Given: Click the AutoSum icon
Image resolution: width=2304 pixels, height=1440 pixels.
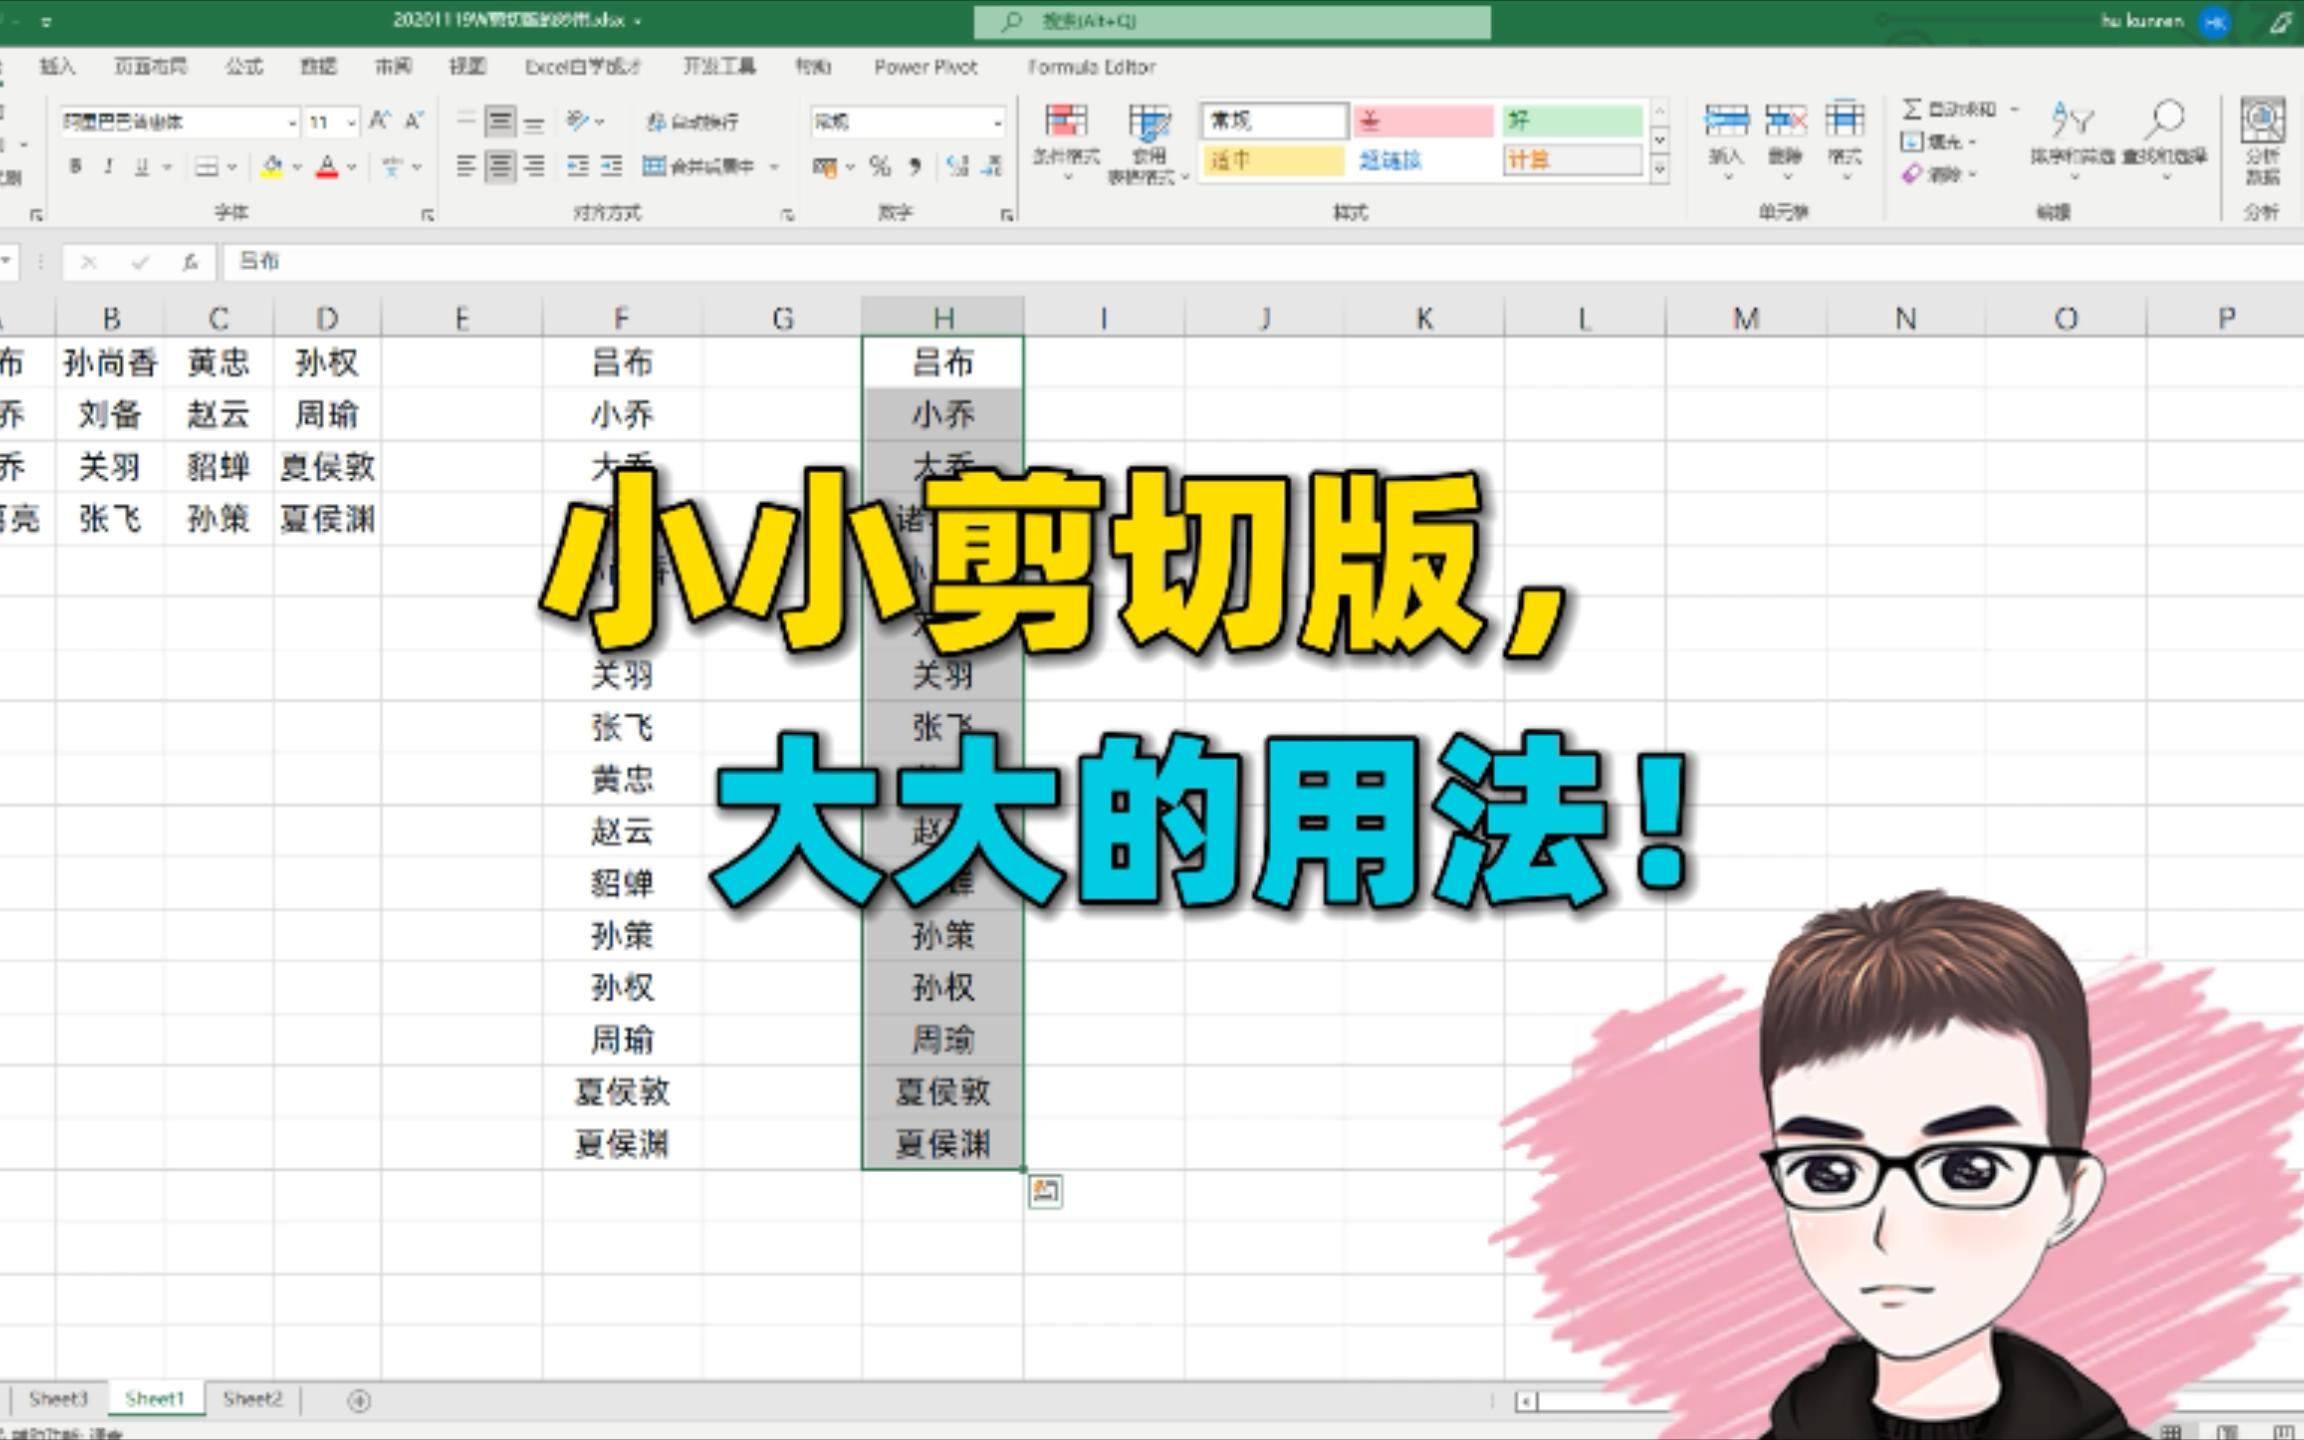Looking at the screenshot, I should [x=1913, y=108].
